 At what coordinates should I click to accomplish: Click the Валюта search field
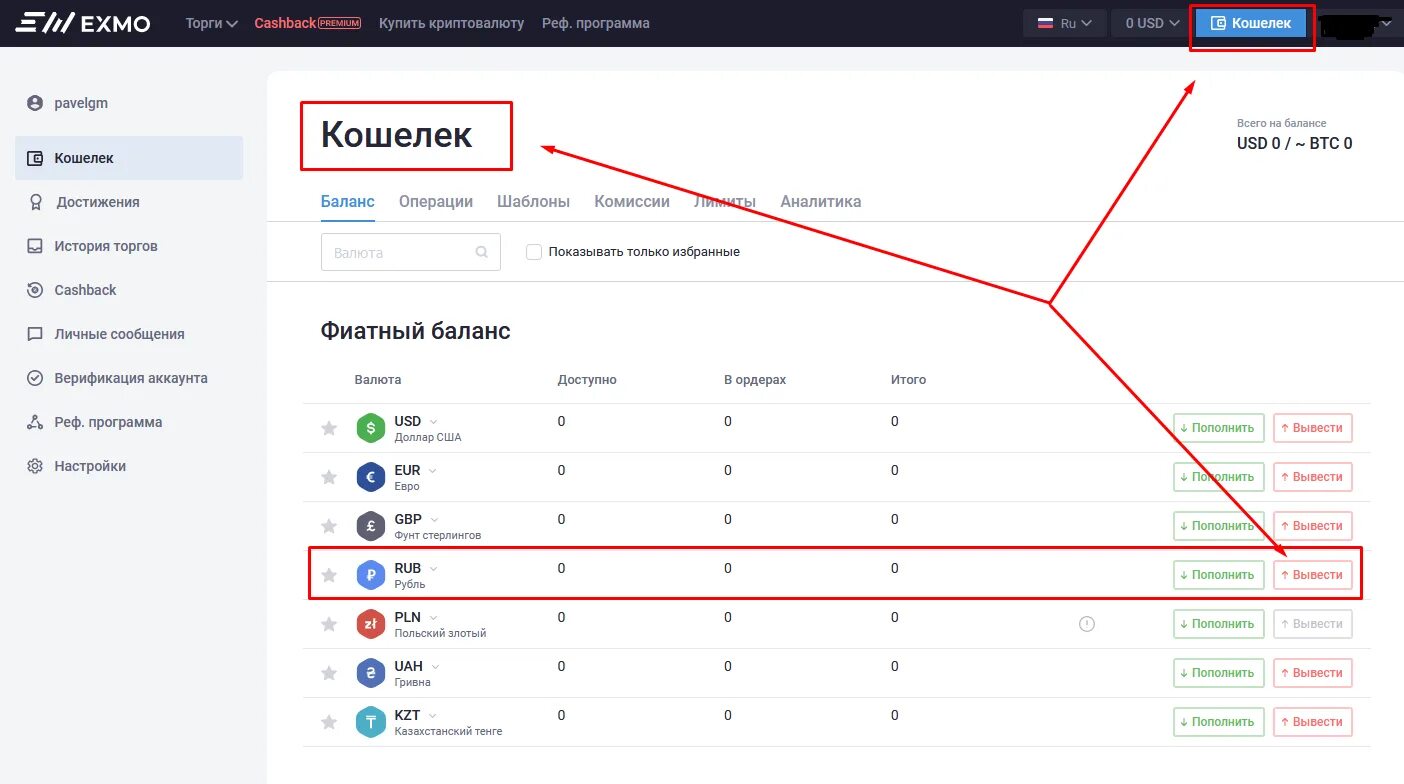[x=400, y=252]
